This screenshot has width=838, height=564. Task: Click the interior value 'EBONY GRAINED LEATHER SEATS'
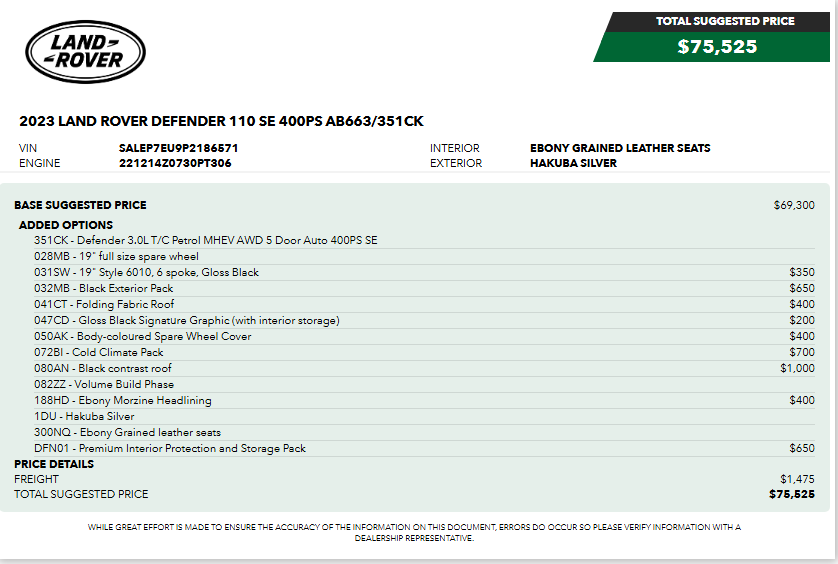[620, 148]
